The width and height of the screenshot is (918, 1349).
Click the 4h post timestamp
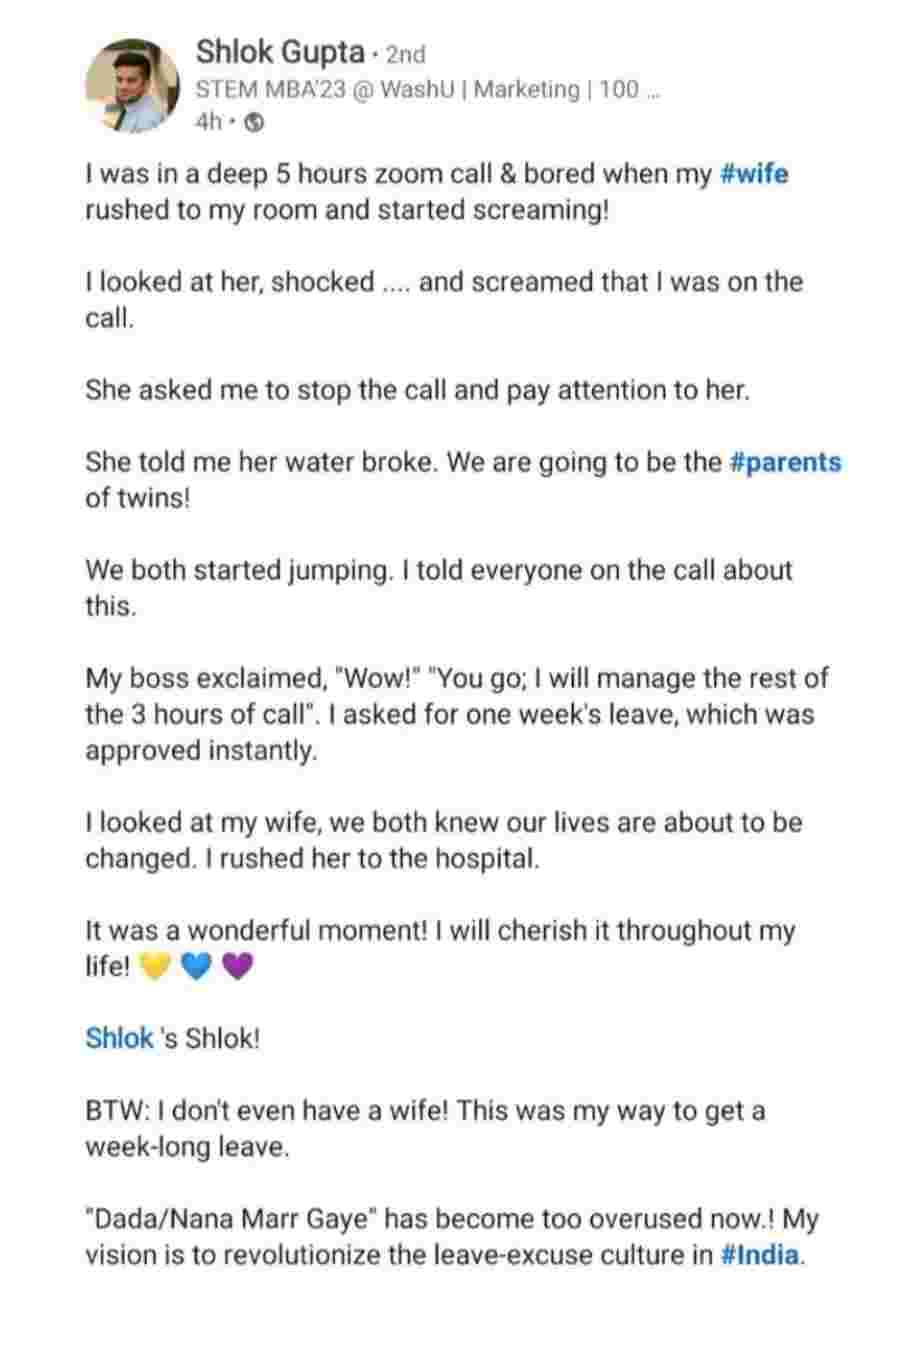[x=208, y=122]
